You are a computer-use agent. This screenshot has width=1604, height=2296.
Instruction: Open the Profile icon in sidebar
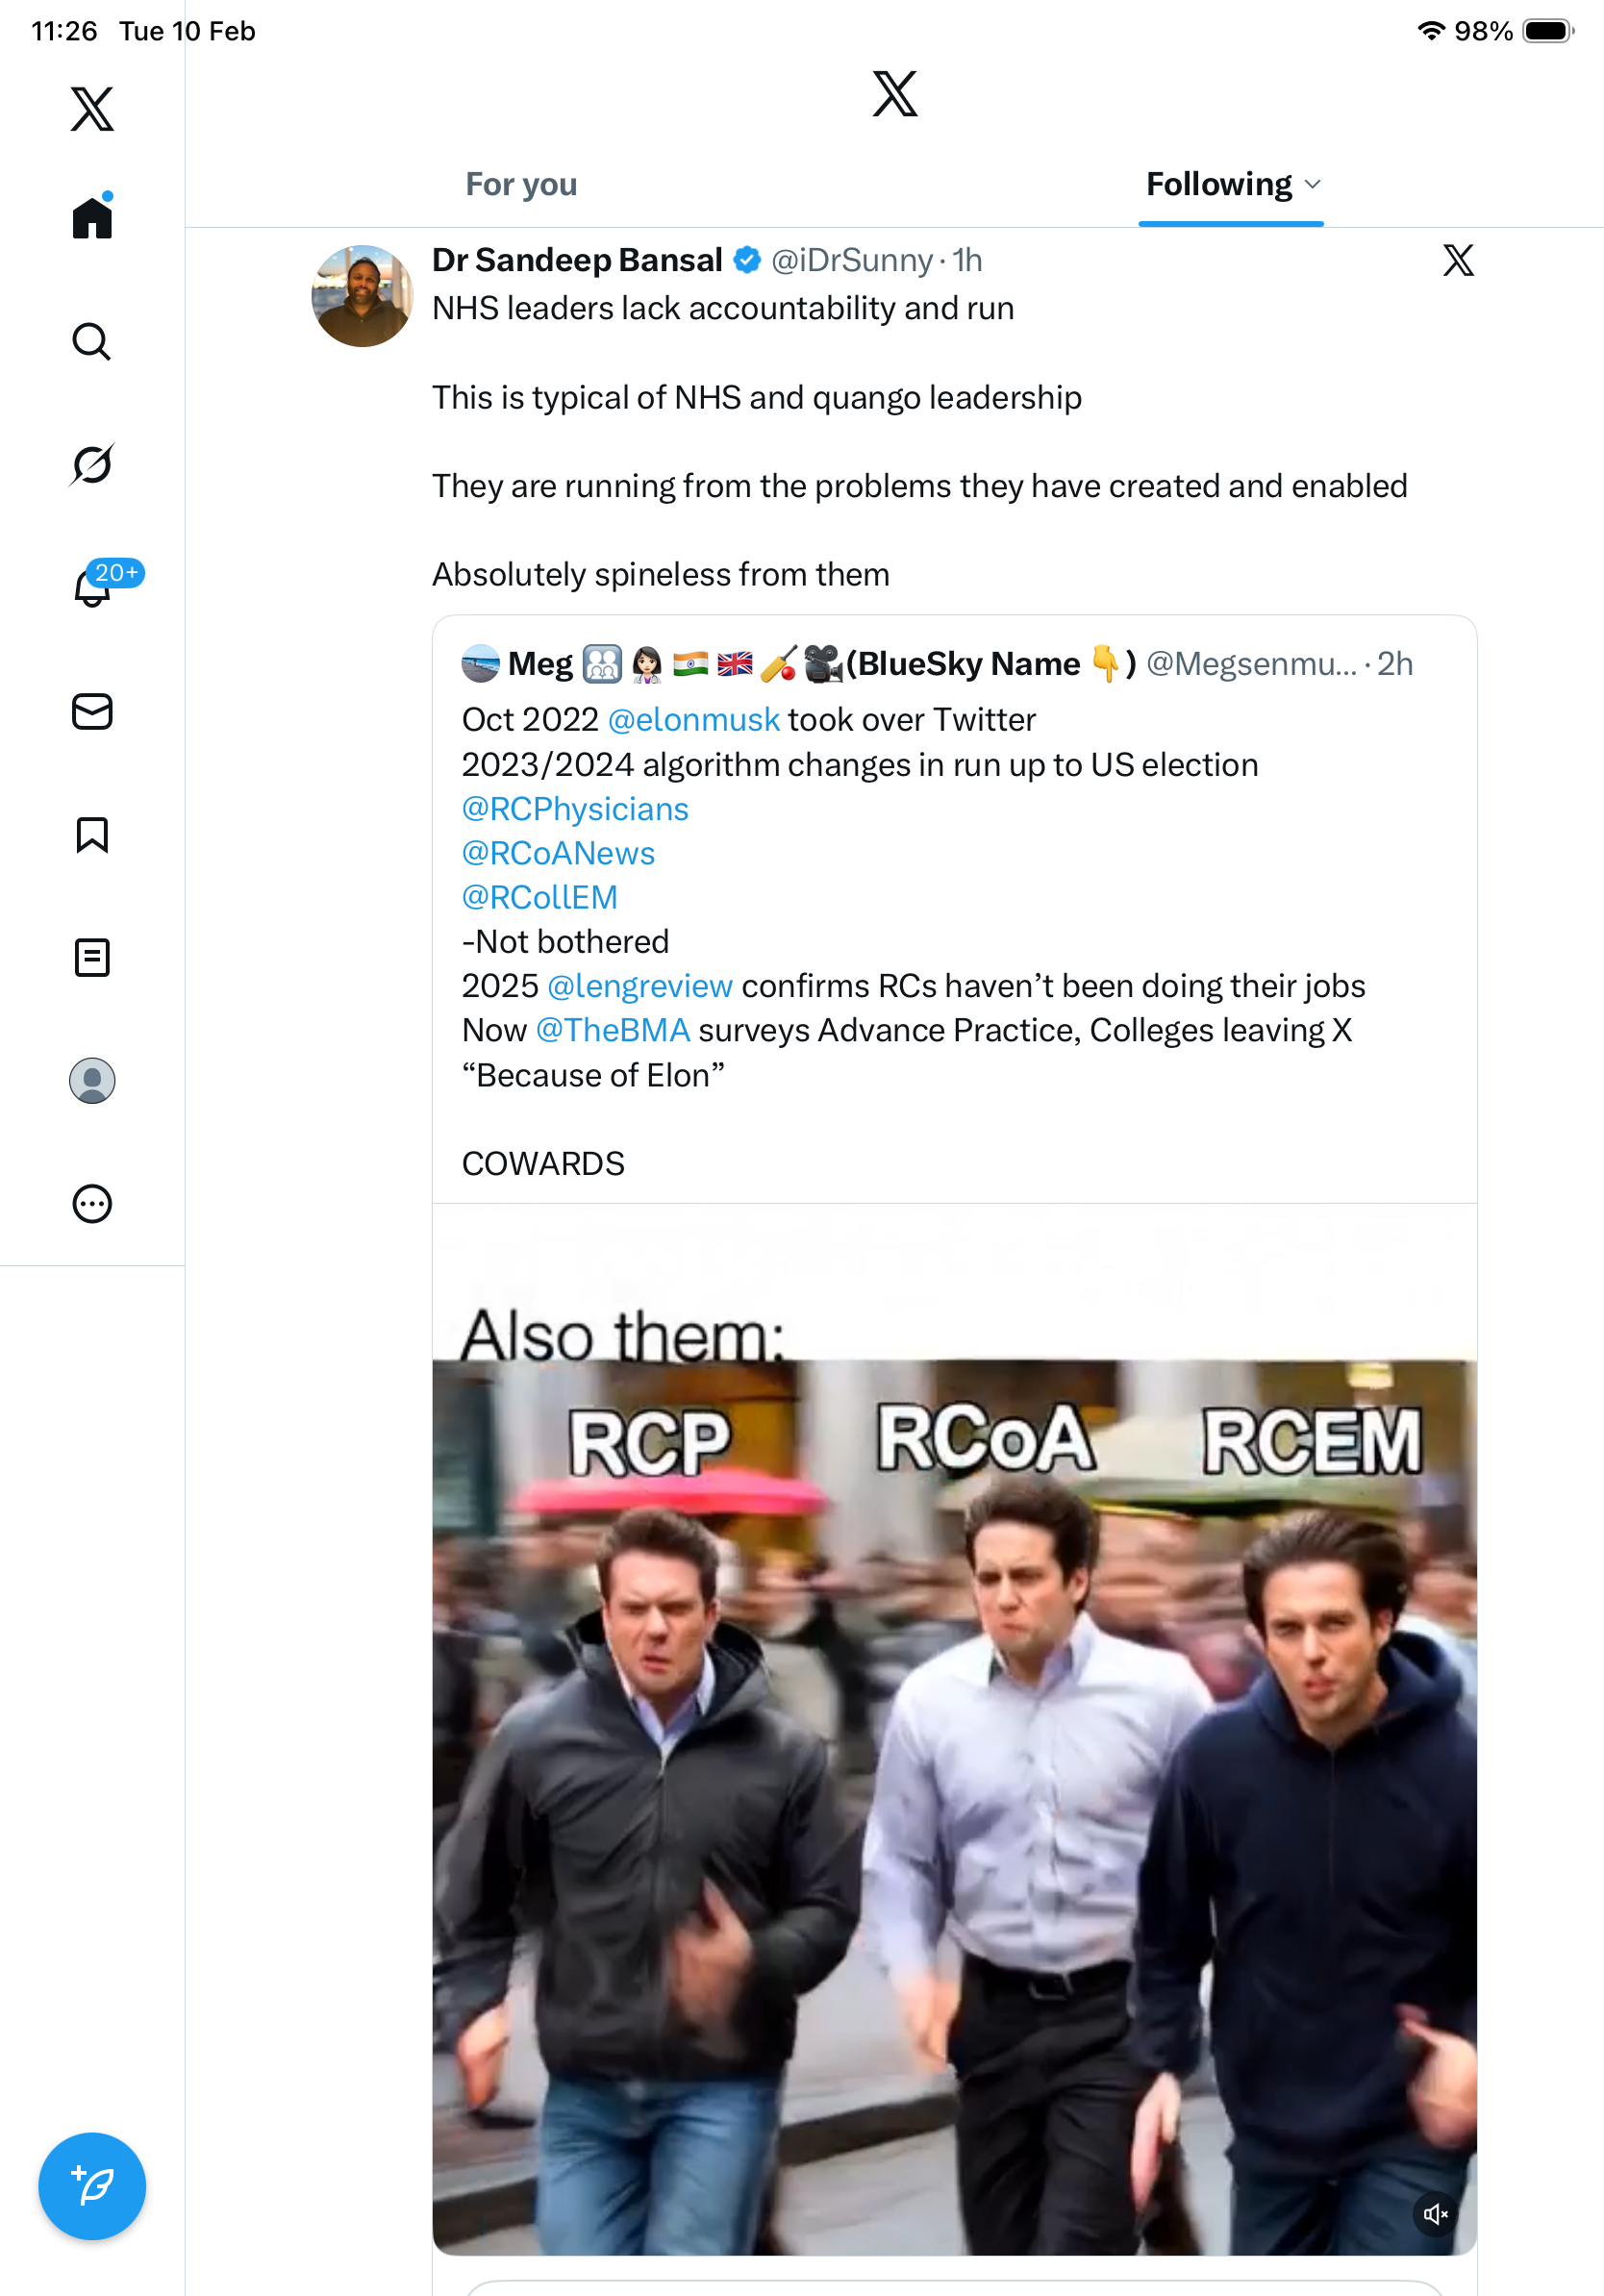coord(92,1081)
